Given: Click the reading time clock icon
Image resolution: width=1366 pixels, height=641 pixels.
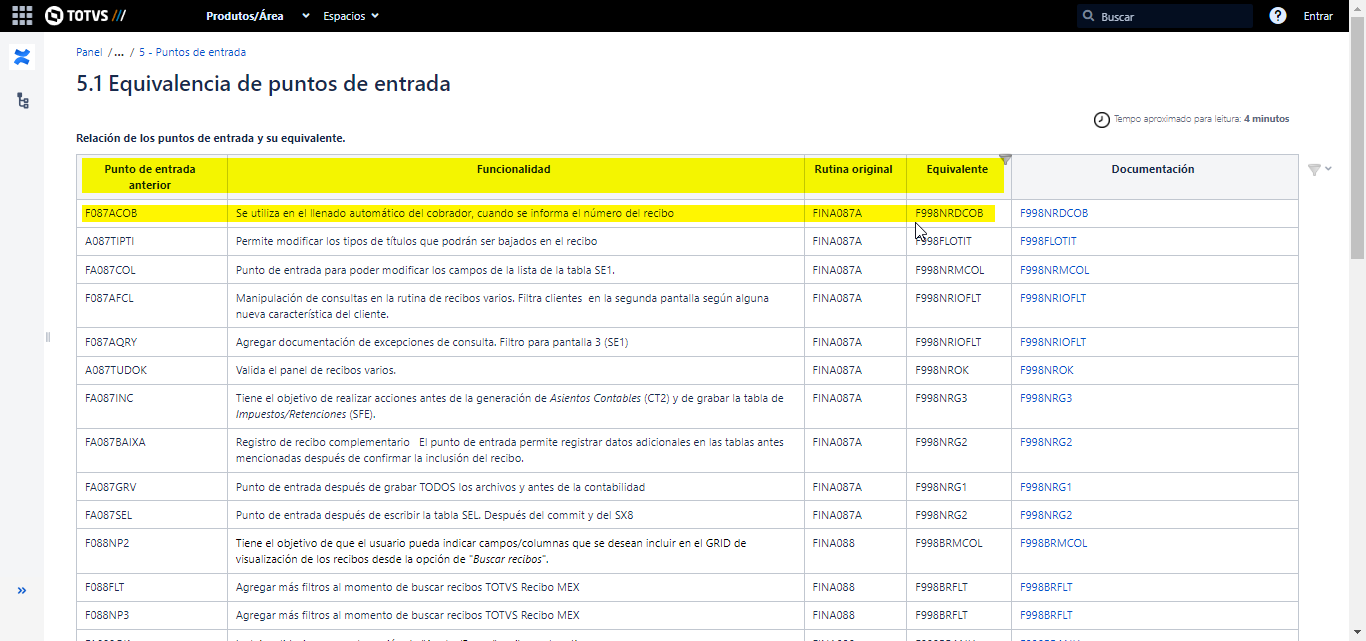Looking at the screenshot, I should 1102,119.
